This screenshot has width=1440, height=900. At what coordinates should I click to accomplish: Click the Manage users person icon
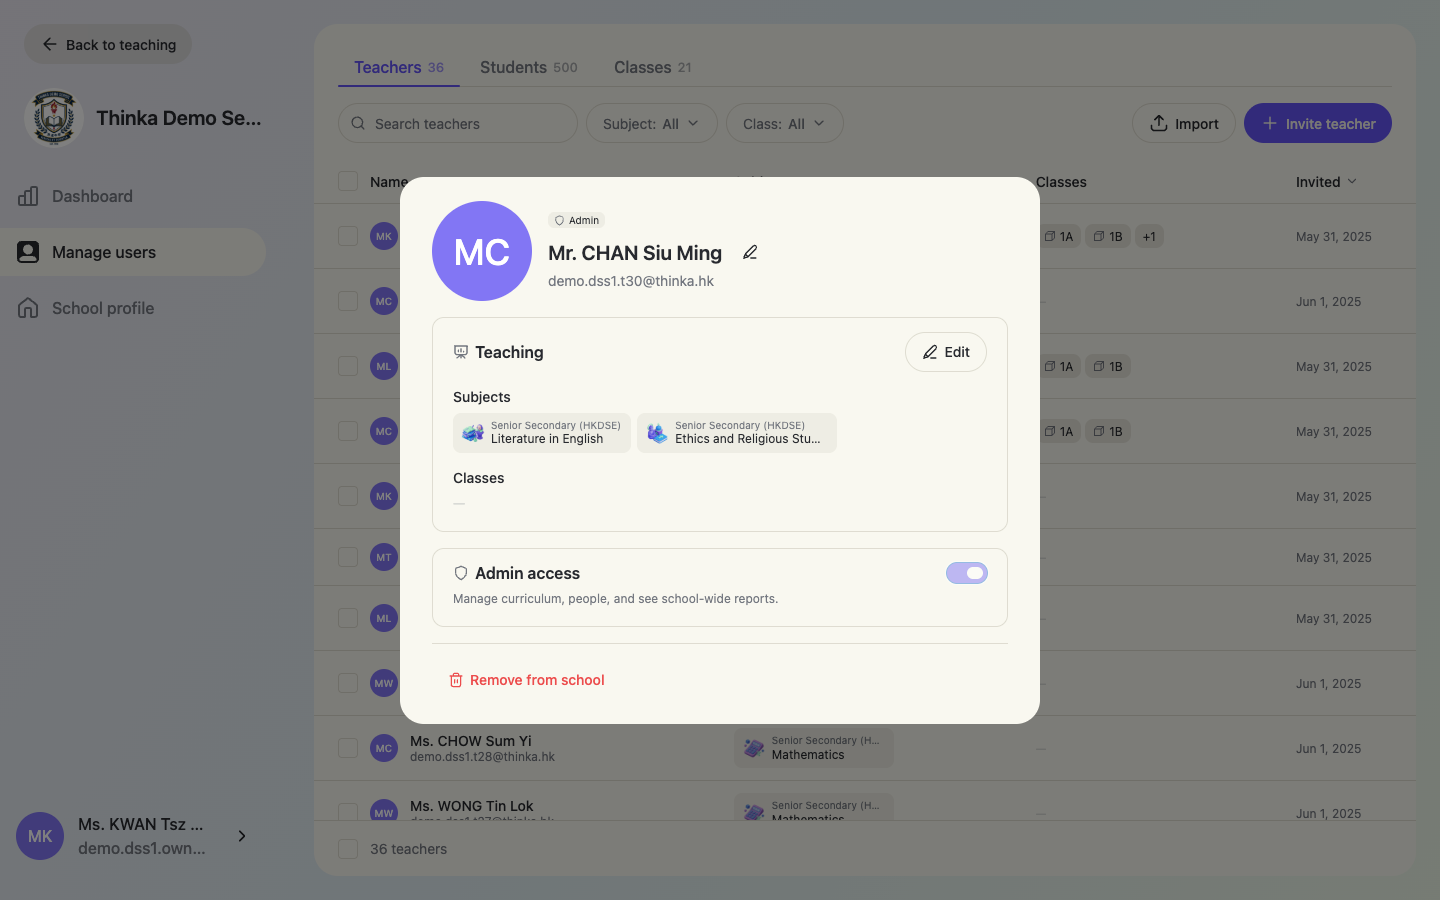pyautogui.click(x=28, y=252)
